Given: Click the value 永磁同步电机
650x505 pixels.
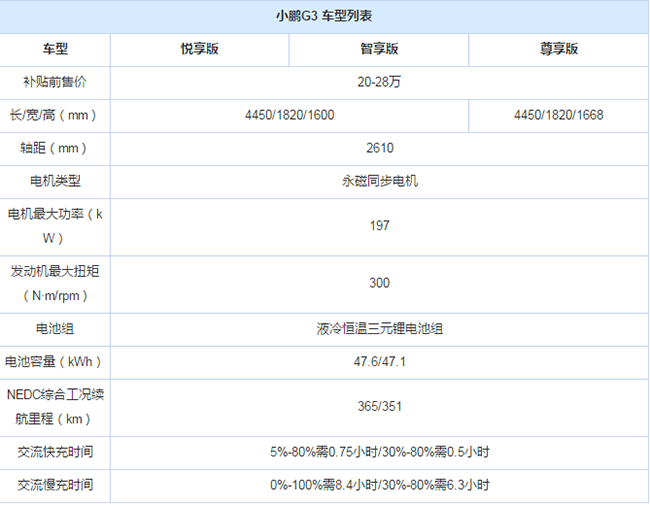Looking at the screenshot, I should [379, 181].
